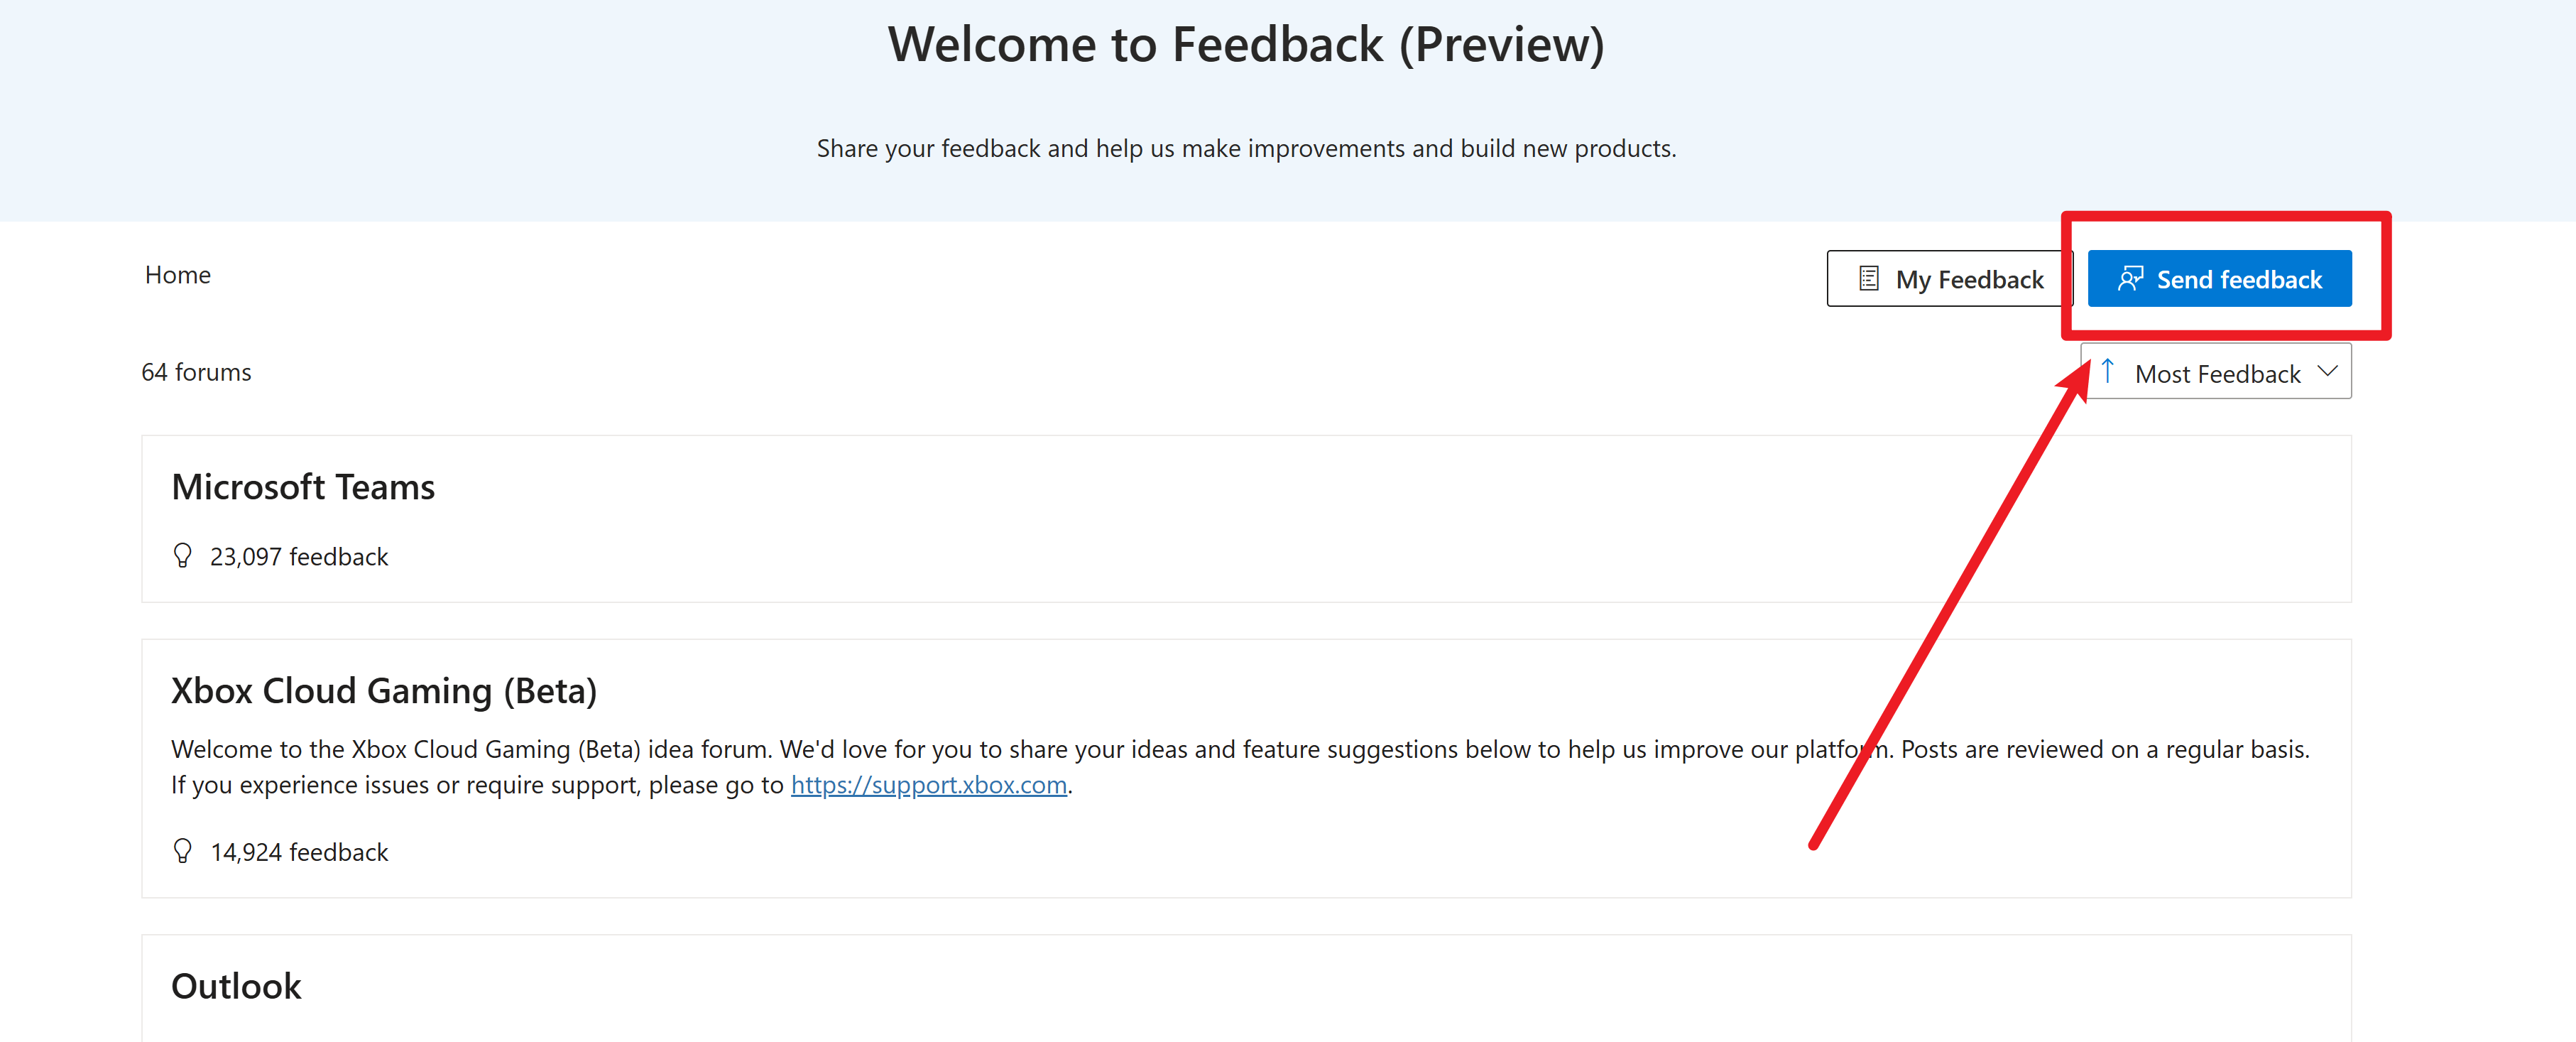This screenshot has width=2576, height=1042.
Task: Click the Xbox Cloud Gaming forum description
Action: click(x=1240, y=767)
